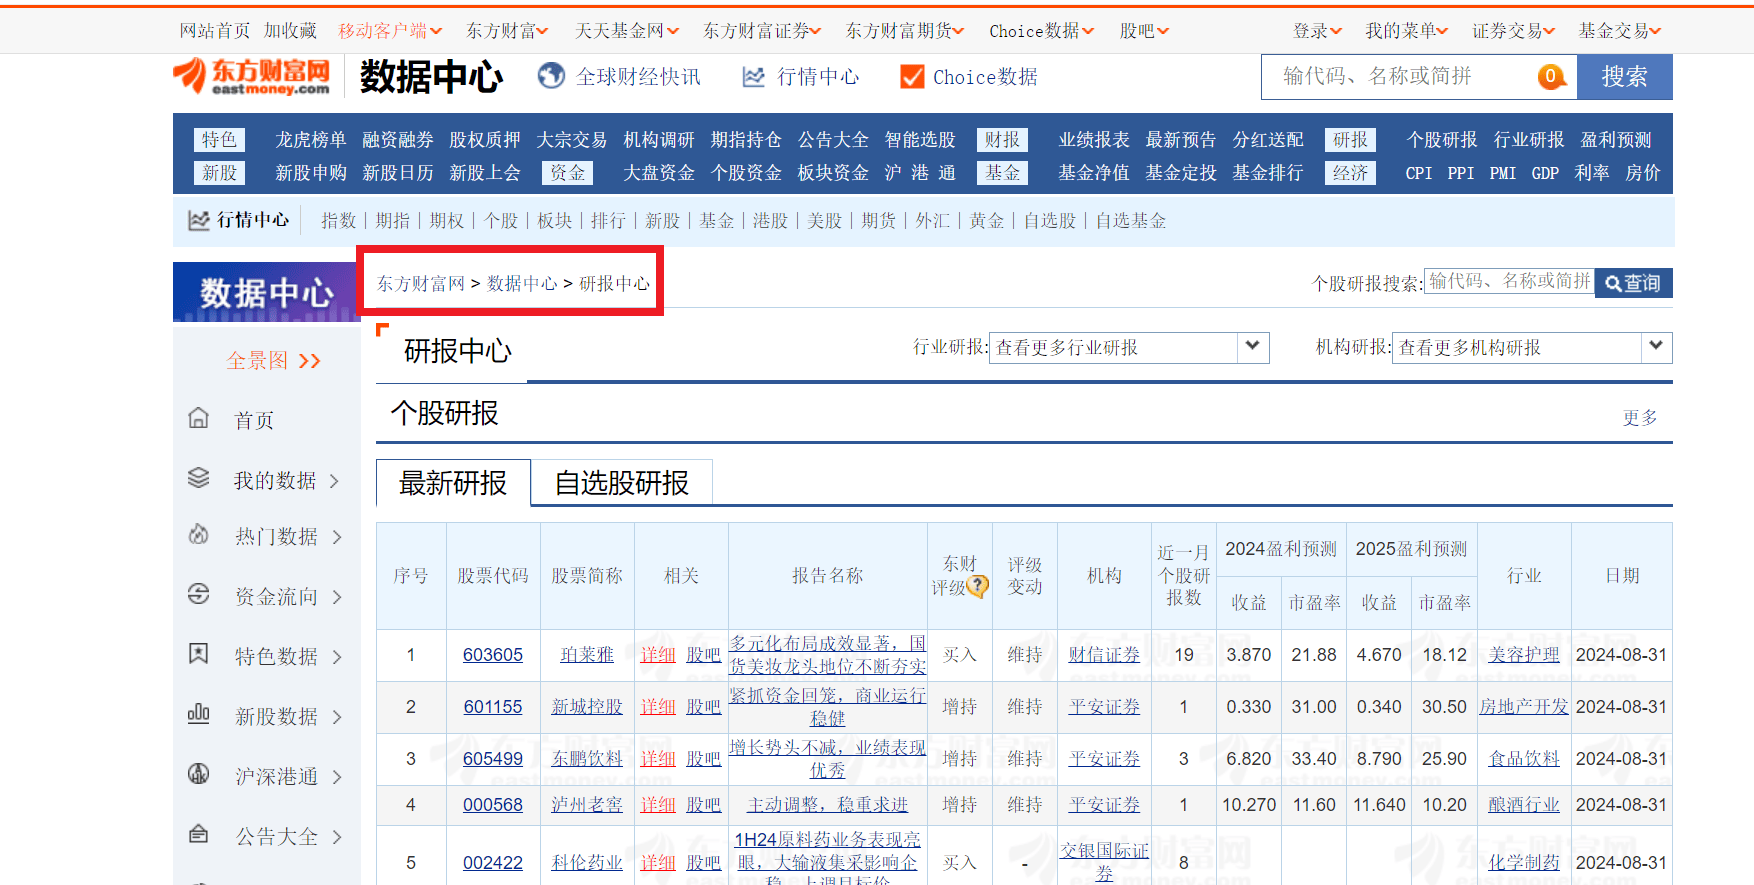Image resolution: width=1754 pixels, height=885 pixels.
Task: Switch to the 最新研报 tab
Action: coord(453,483)
